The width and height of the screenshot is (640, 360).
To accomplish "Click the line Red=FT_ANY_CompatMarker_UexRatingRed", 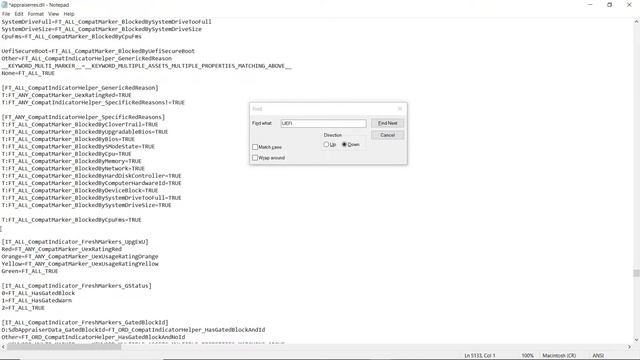I will tap(62, 249).
